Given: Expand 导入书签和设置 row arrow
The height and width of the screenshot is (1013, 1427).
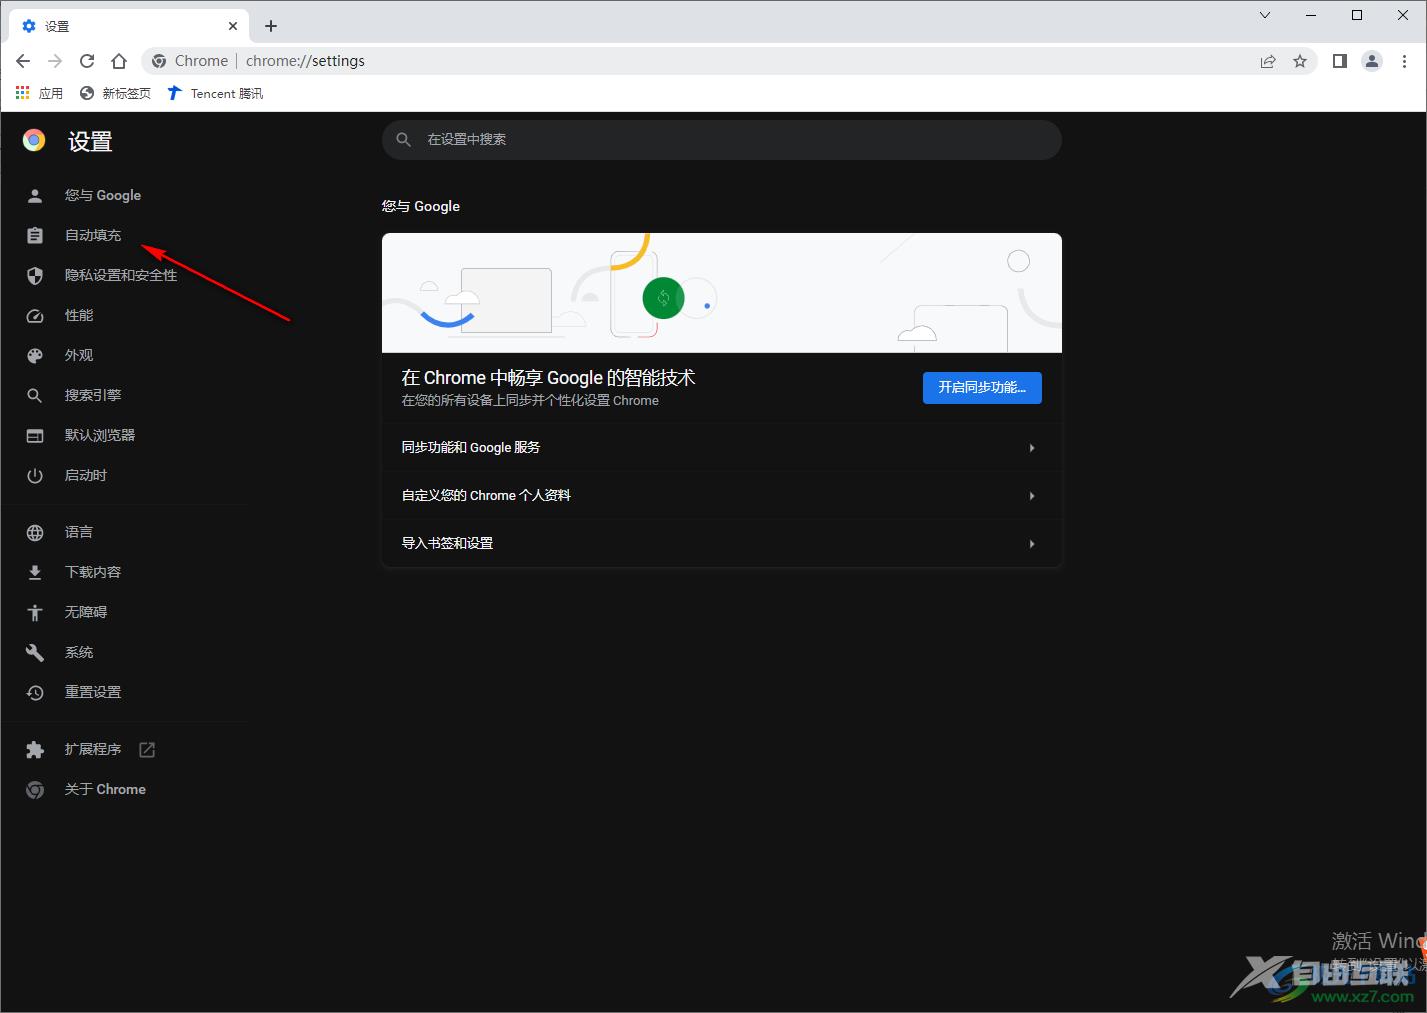Looking at the screenshot, I should [x=1032, y=544].
